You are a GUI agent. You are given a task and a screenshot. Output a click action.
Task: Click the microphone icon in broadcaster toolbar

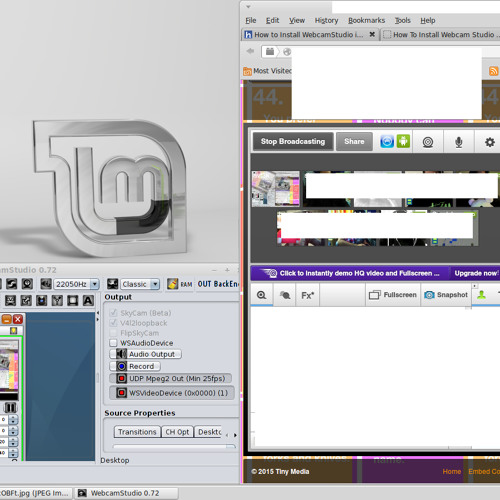click(x=459, y=142)
